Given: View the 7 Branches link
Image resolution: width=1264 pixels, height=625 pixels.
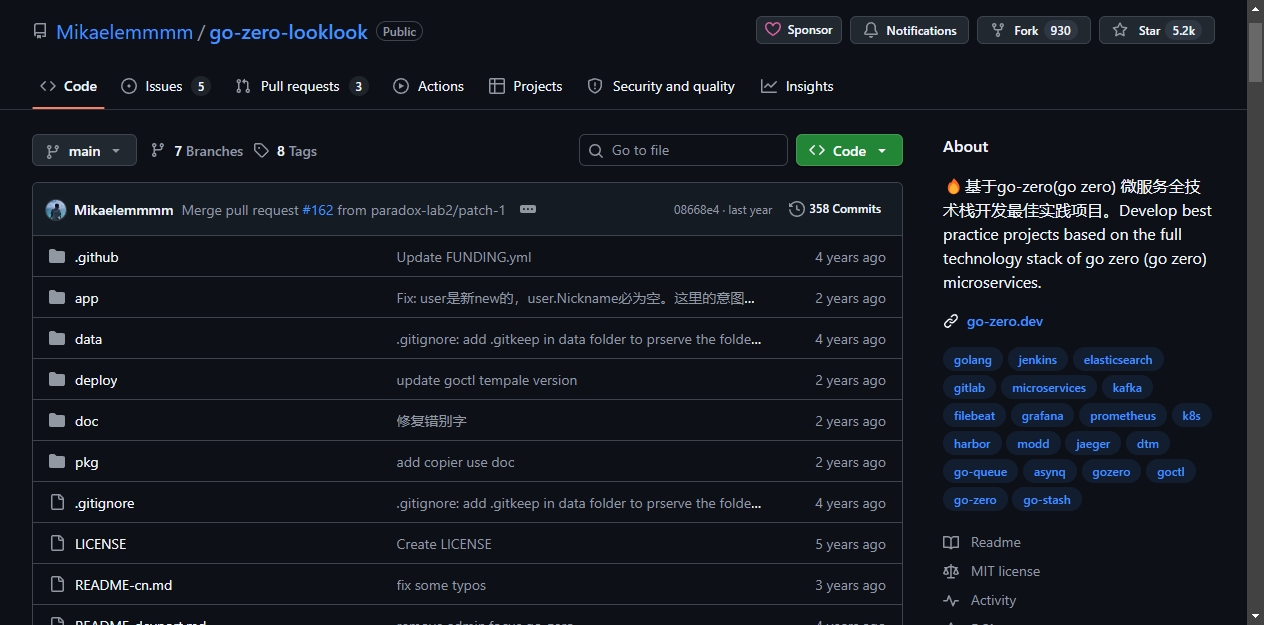Looking at the screenshot, I should [x=197, y=151].
